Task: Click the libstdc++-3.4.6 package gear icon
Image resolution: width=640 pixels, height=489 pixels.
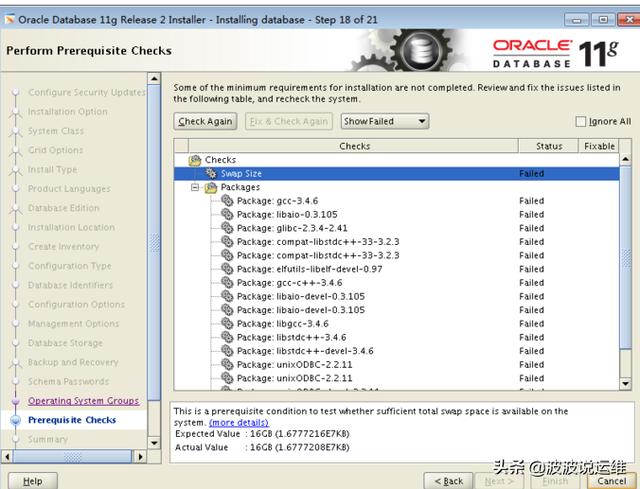Action: coord(227,337)
